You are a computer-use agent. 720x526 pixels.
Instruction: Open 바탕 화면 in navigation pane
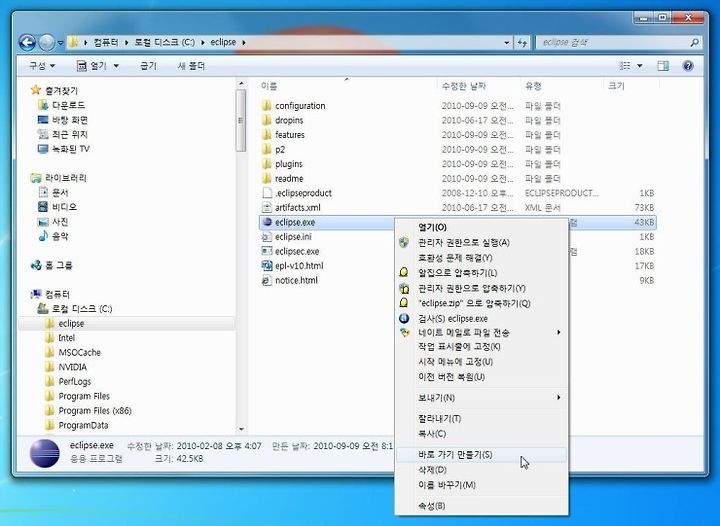tap(63, 120)
